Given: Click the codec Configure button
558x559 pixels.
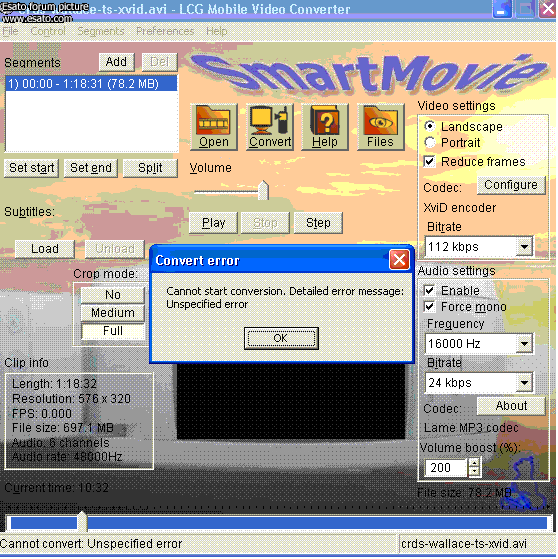Looking at the screenshot, I should pos(511,185).
